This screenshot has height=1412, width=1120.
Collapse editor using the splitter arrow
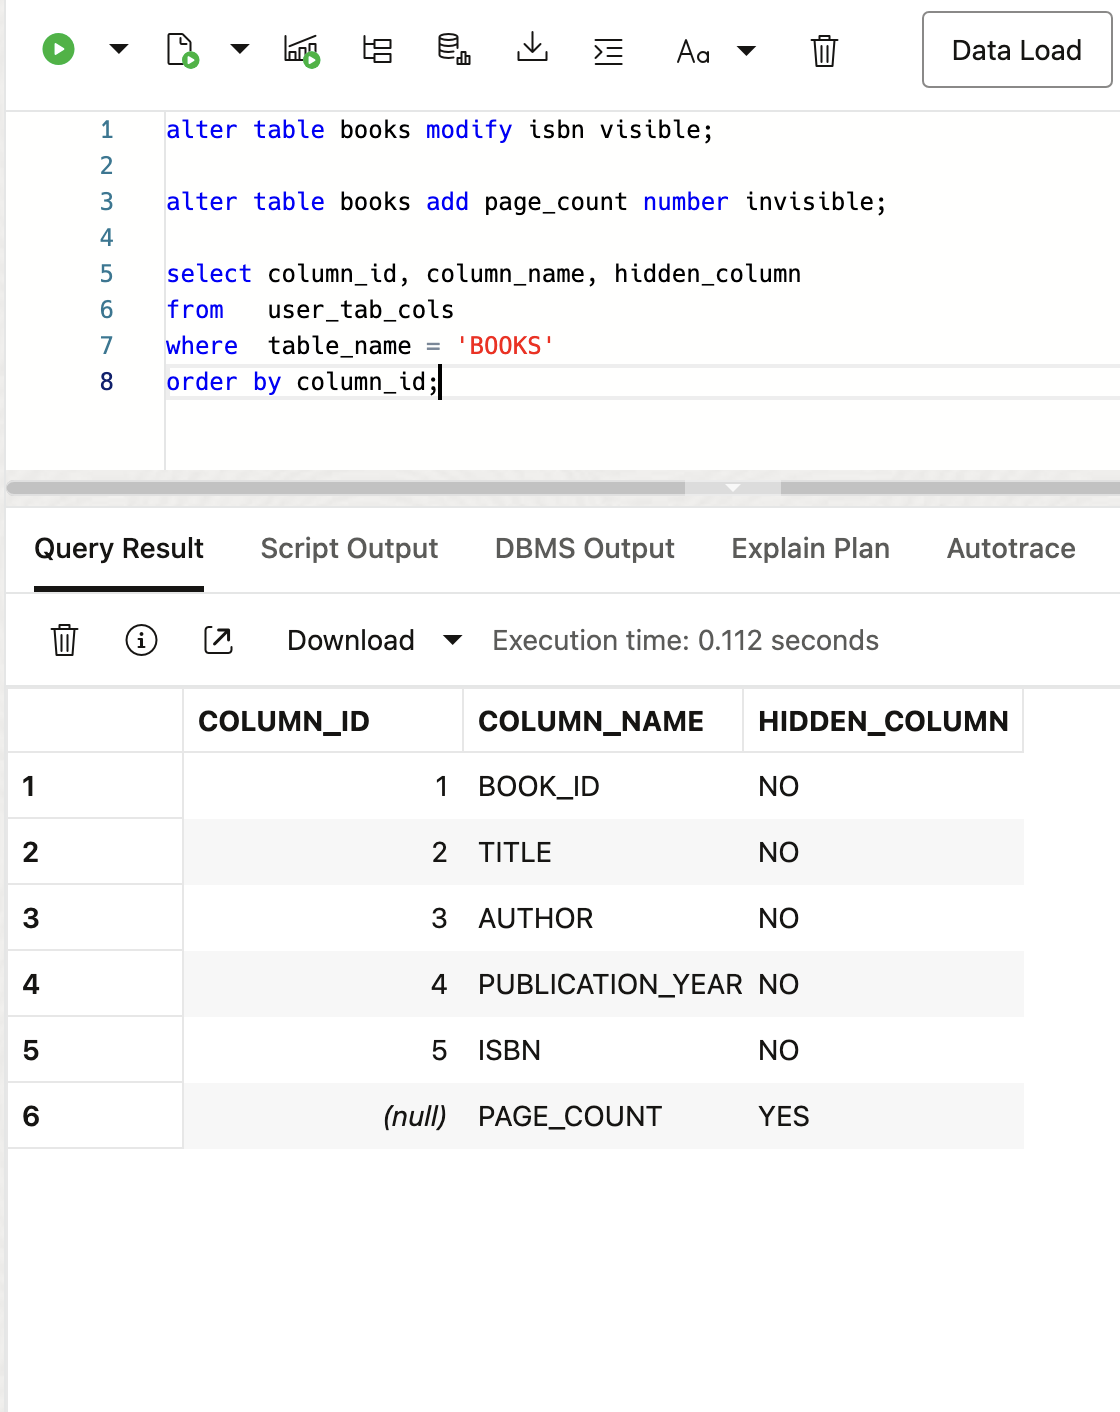pos(733,488)
